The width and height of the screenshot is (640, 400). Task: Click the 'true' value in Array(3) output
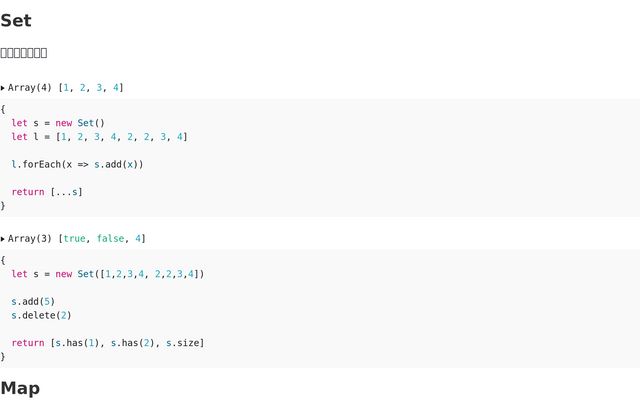[75, 239]
